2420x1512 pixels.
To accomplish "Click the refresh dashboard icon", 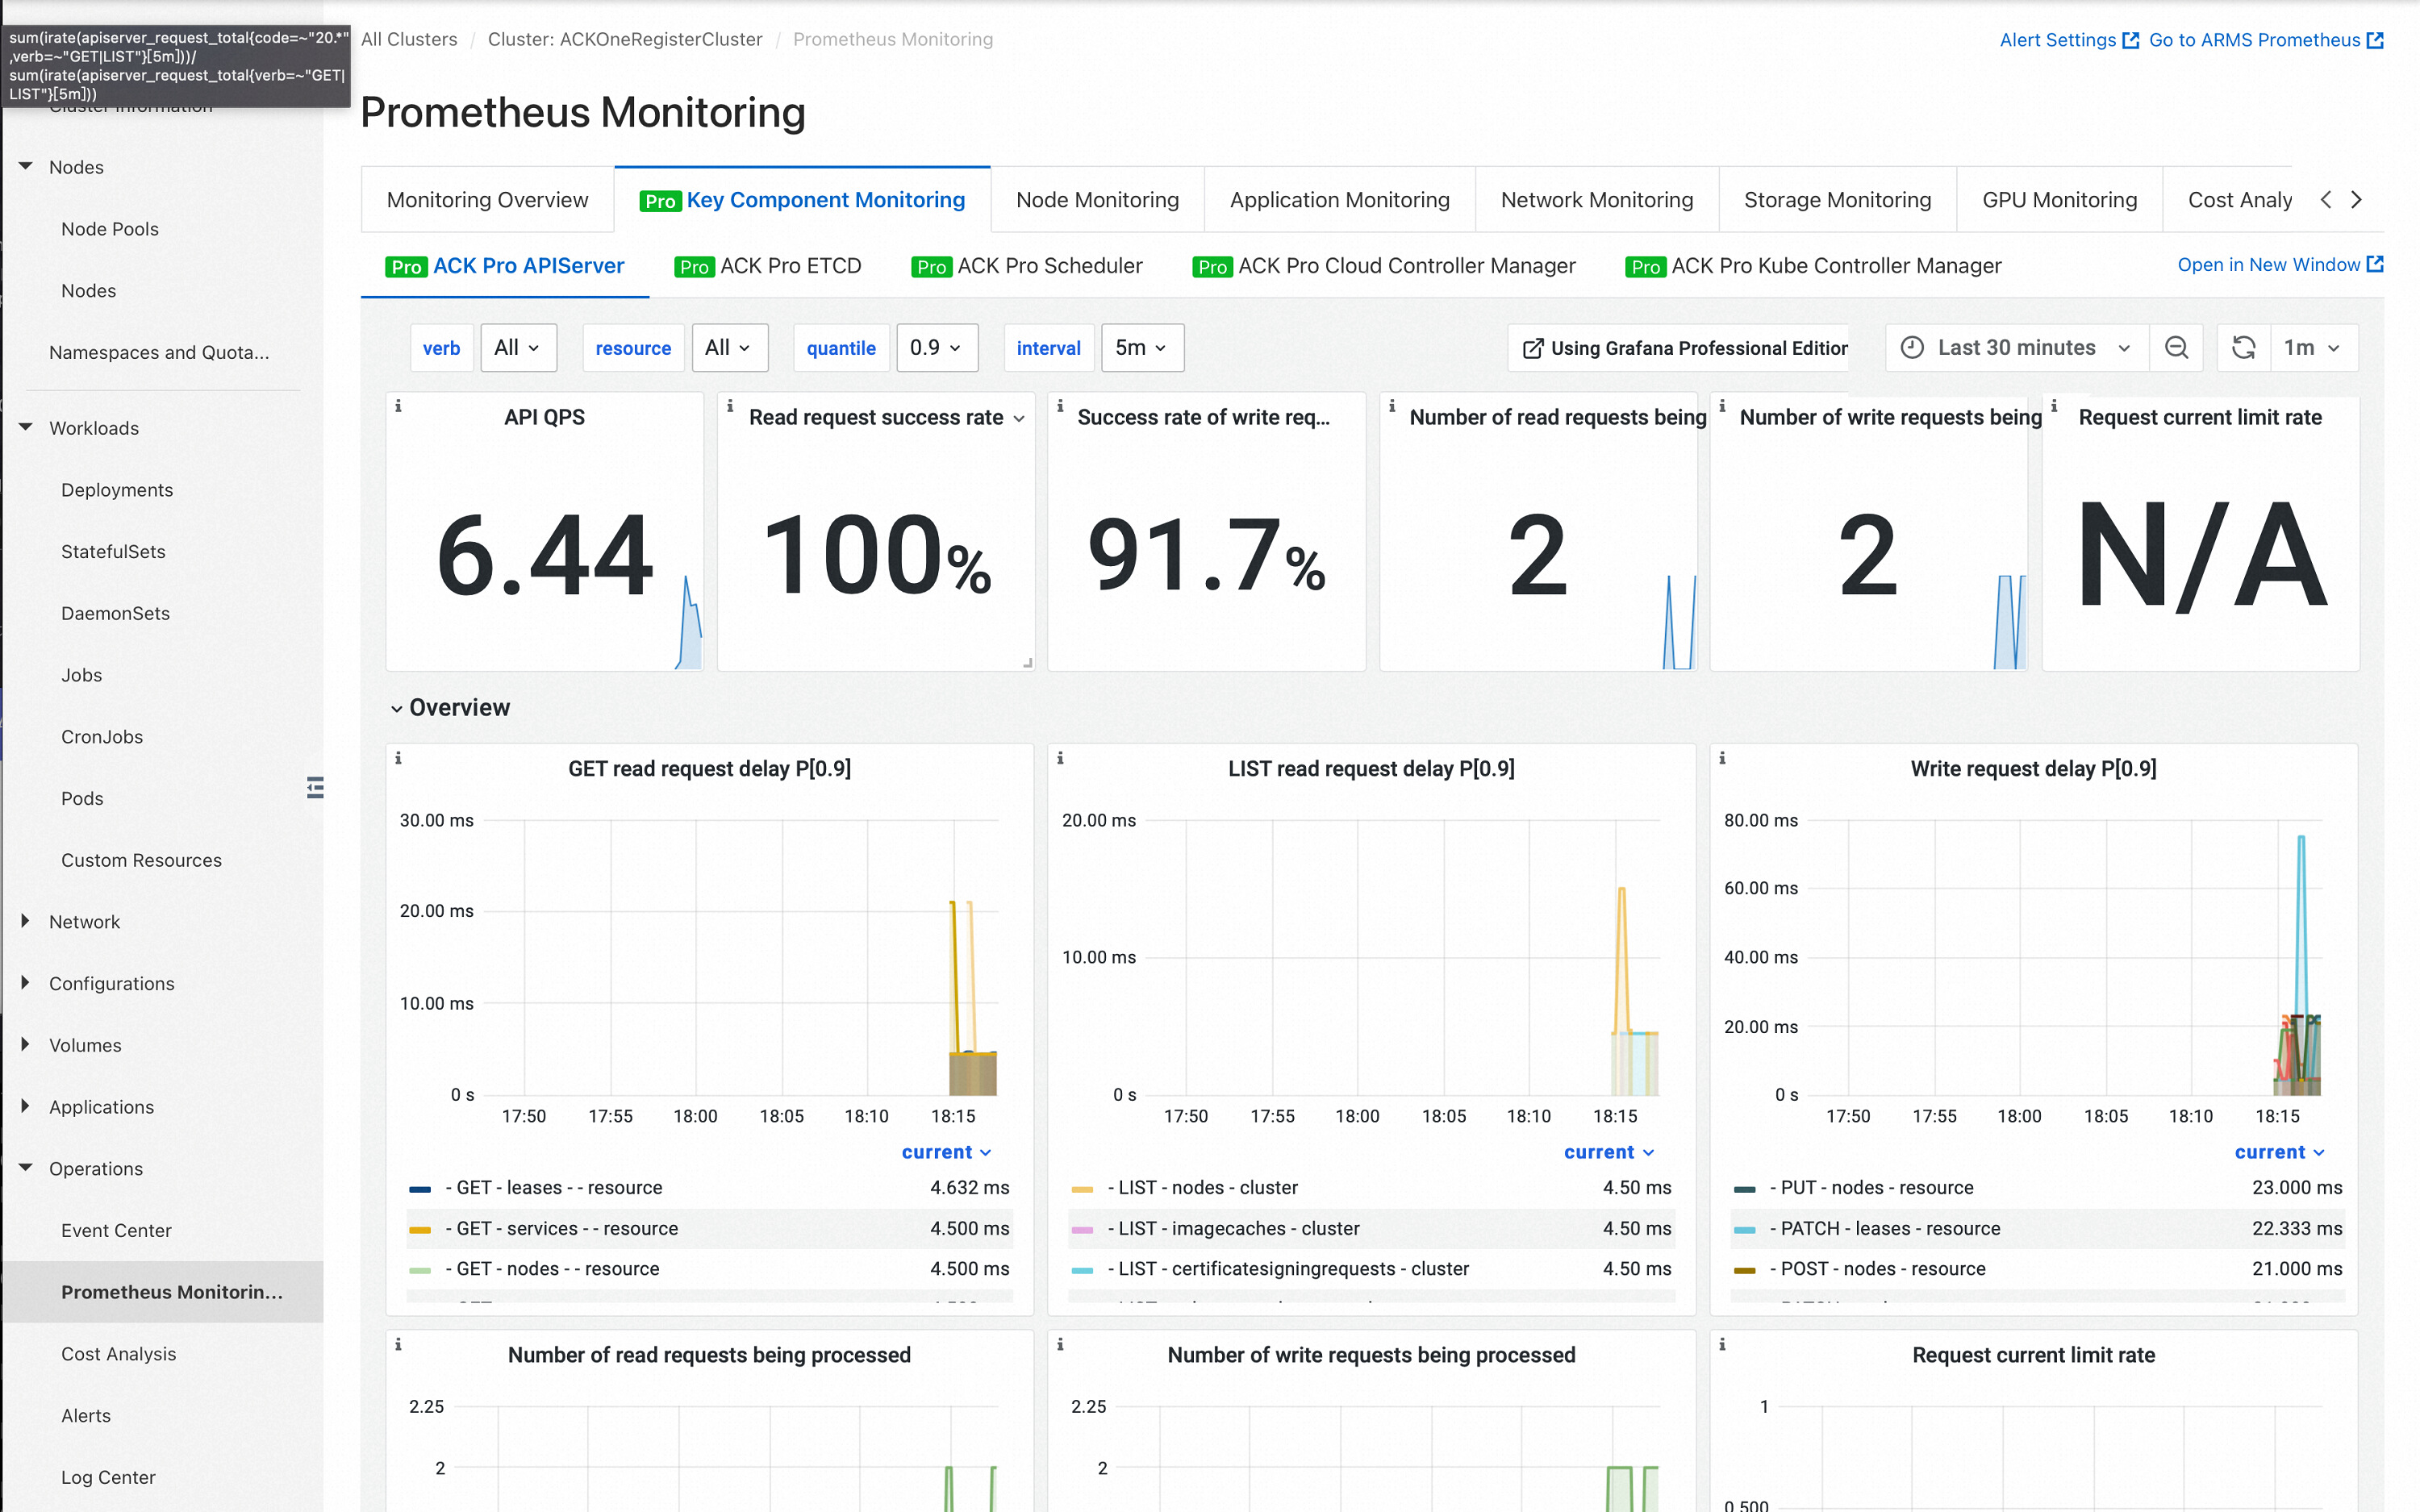I will 2244,347.
